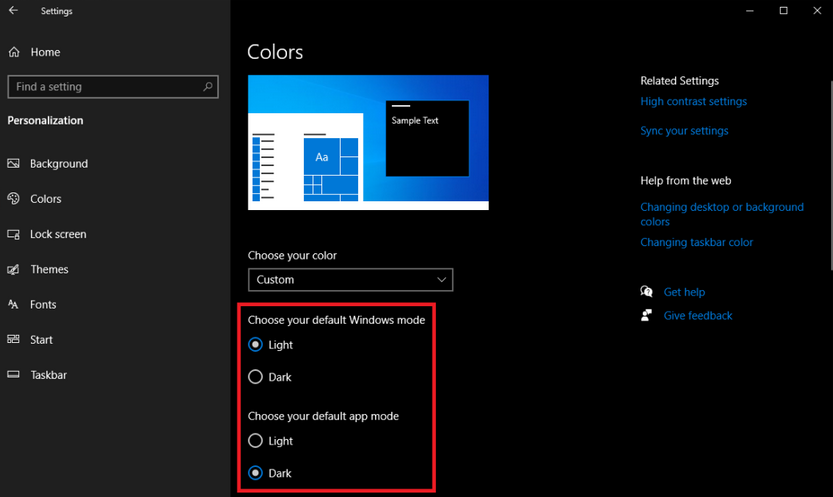Click the Background picture icon
This screenshot has height=497, width=833.
(13, 164)
